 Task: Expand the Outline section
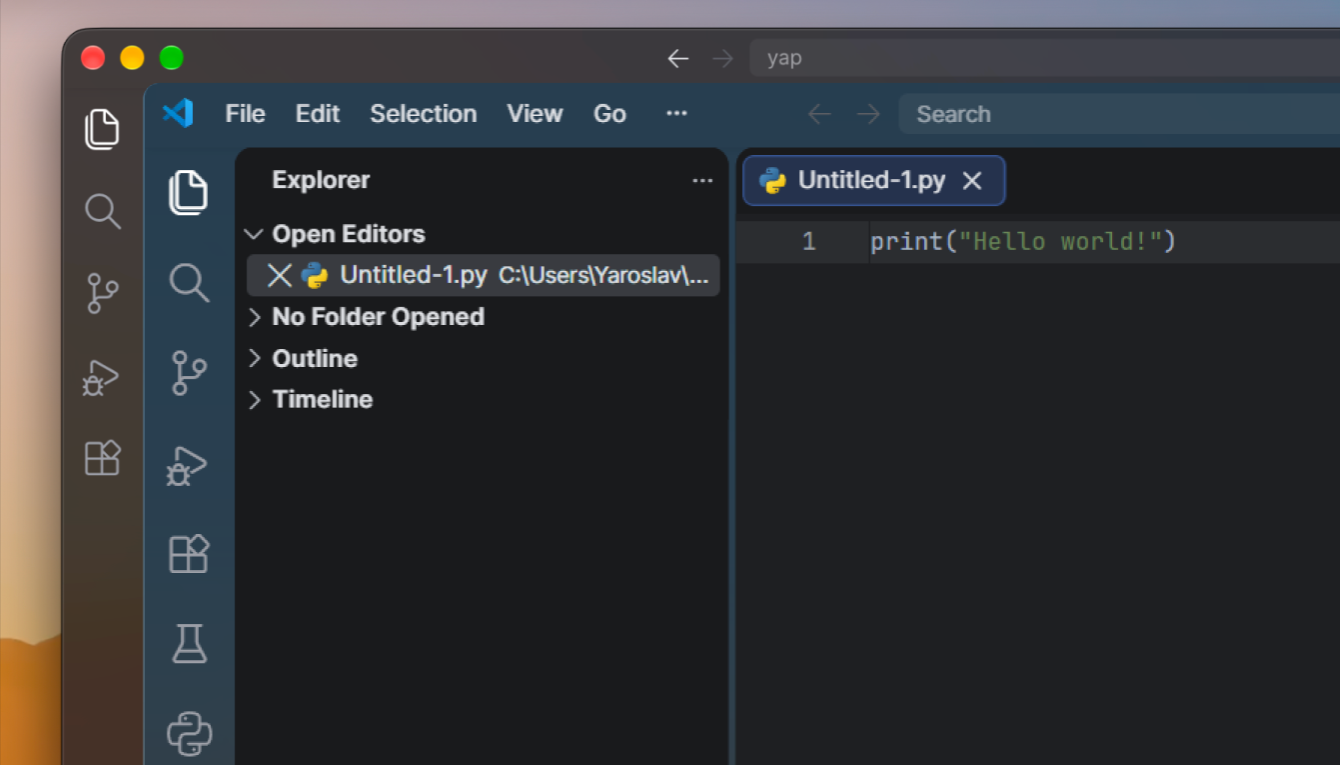[302, 358]
